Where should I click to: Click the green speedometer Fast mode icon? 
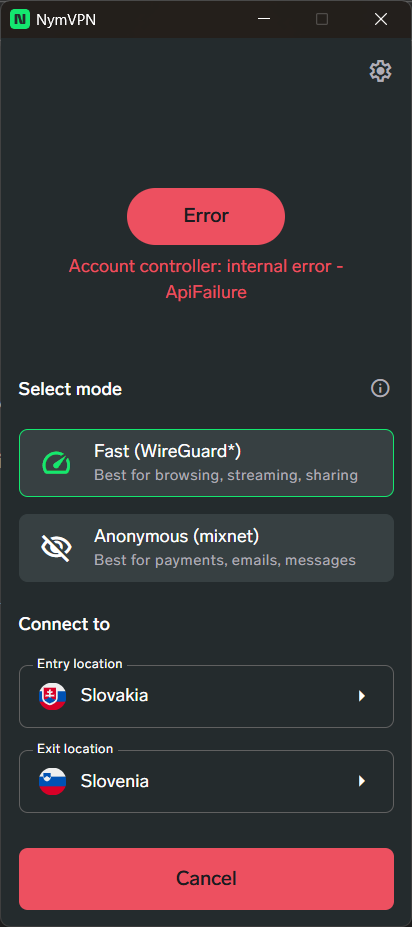[x=56, y=463]
